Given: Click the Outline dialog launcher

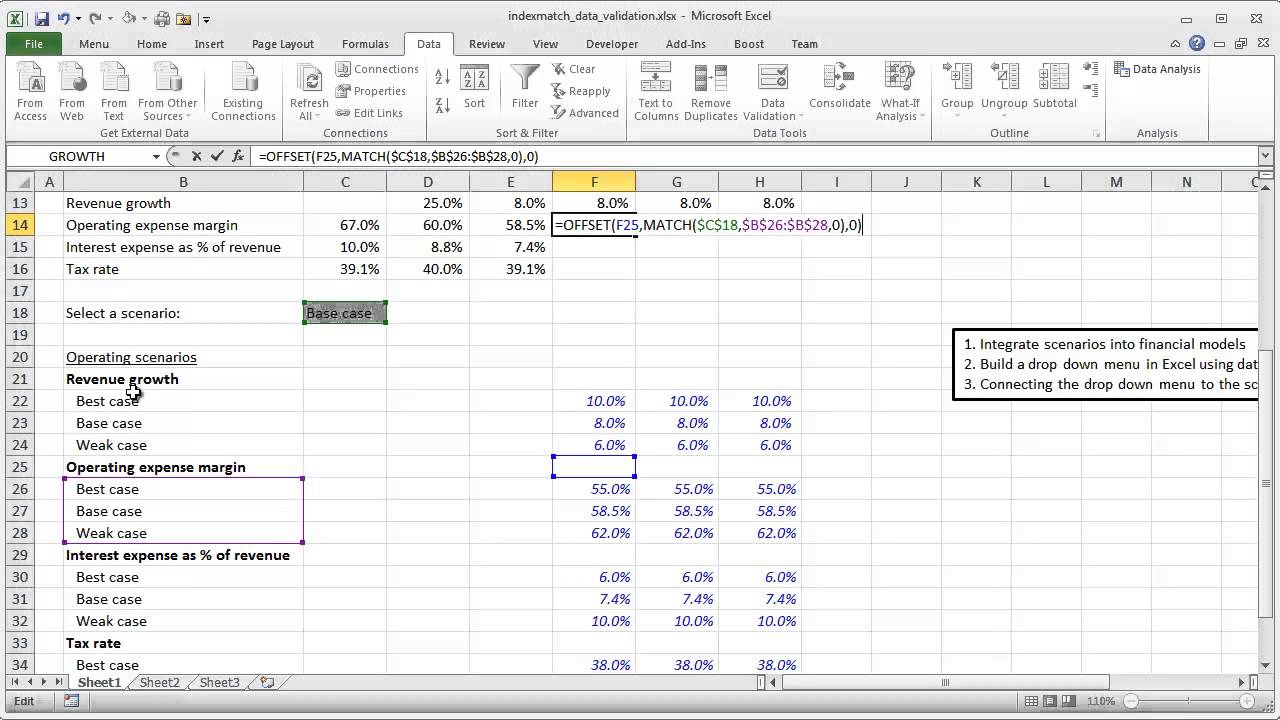Looking at the screenshot, I should (1097, 134).
